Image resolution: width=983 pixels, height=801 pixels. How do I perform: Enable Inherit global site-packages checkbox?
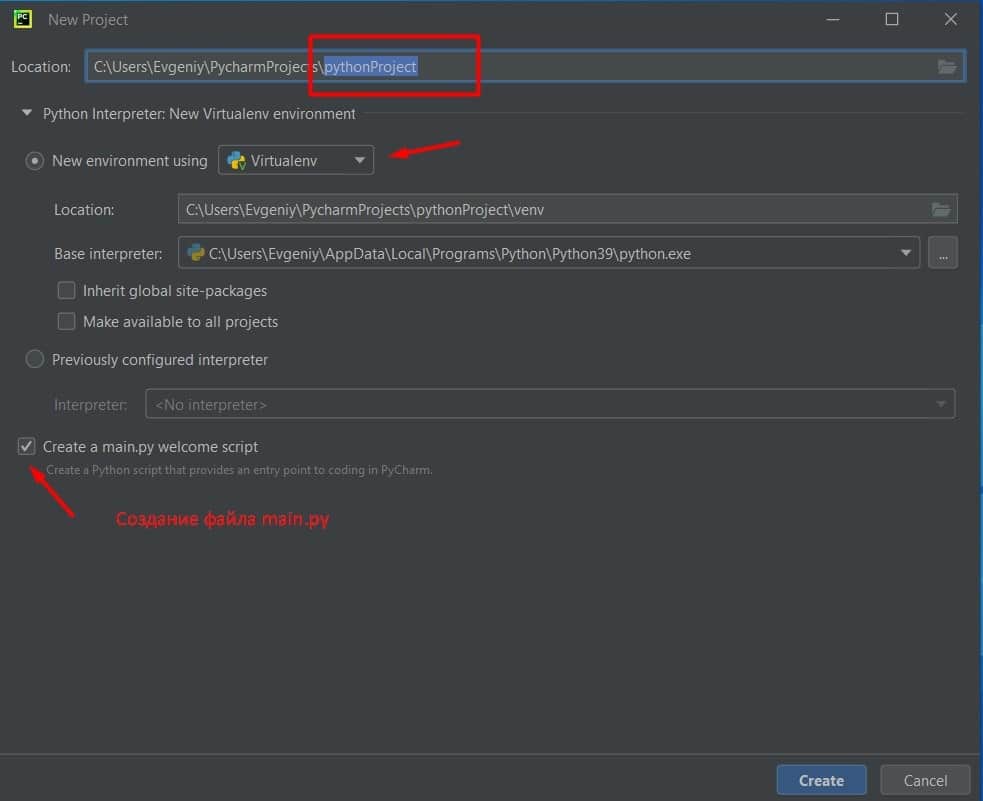pyautogui.click(x=67, y=291)
